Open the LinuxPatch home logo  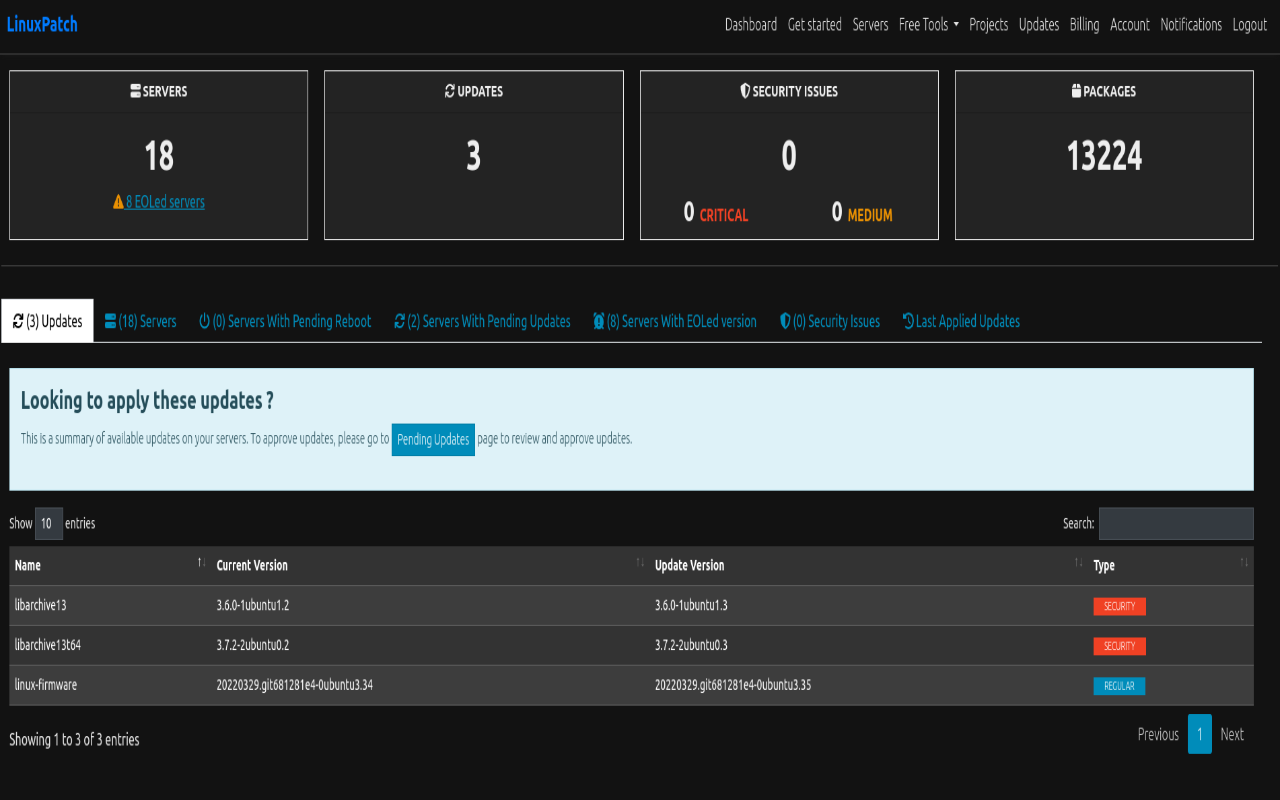tap(42, 24)
